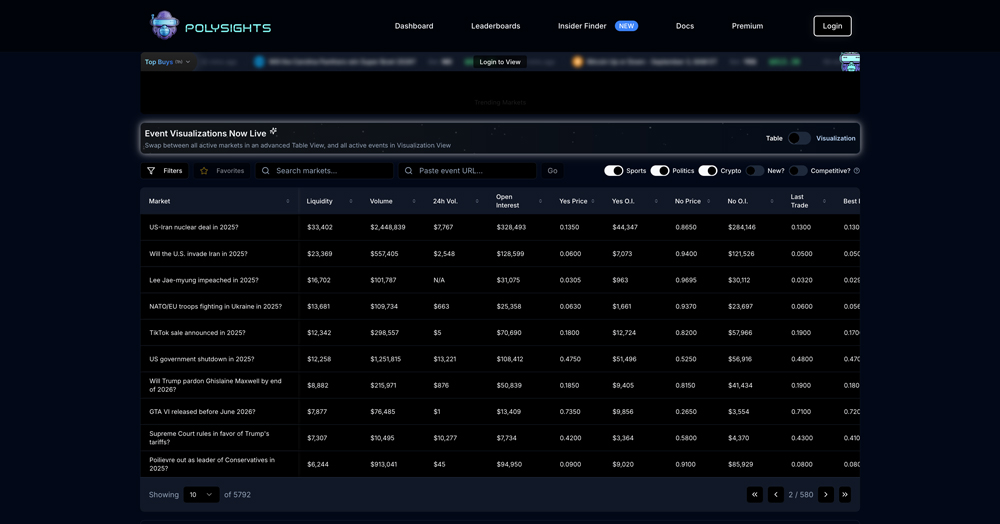1000x524 pixels.
Task: Click the Competitive help question mark icon
Action: (857, 171)
